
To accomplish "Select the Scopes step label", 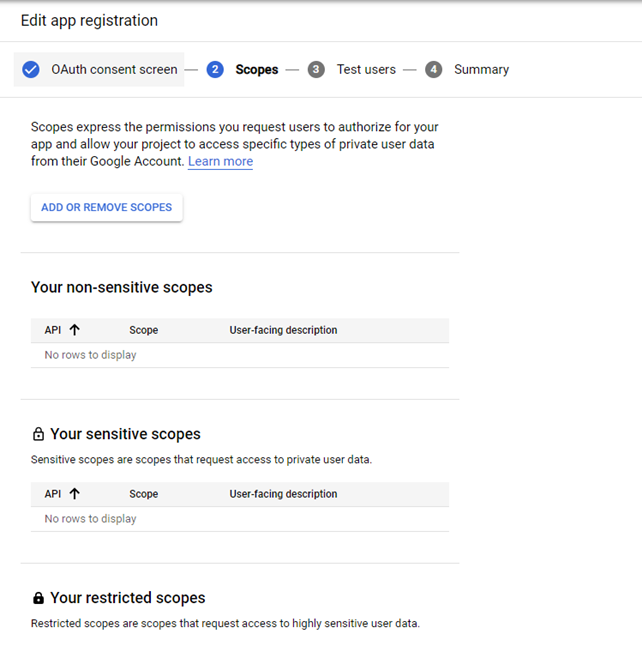I will [257, 70].
